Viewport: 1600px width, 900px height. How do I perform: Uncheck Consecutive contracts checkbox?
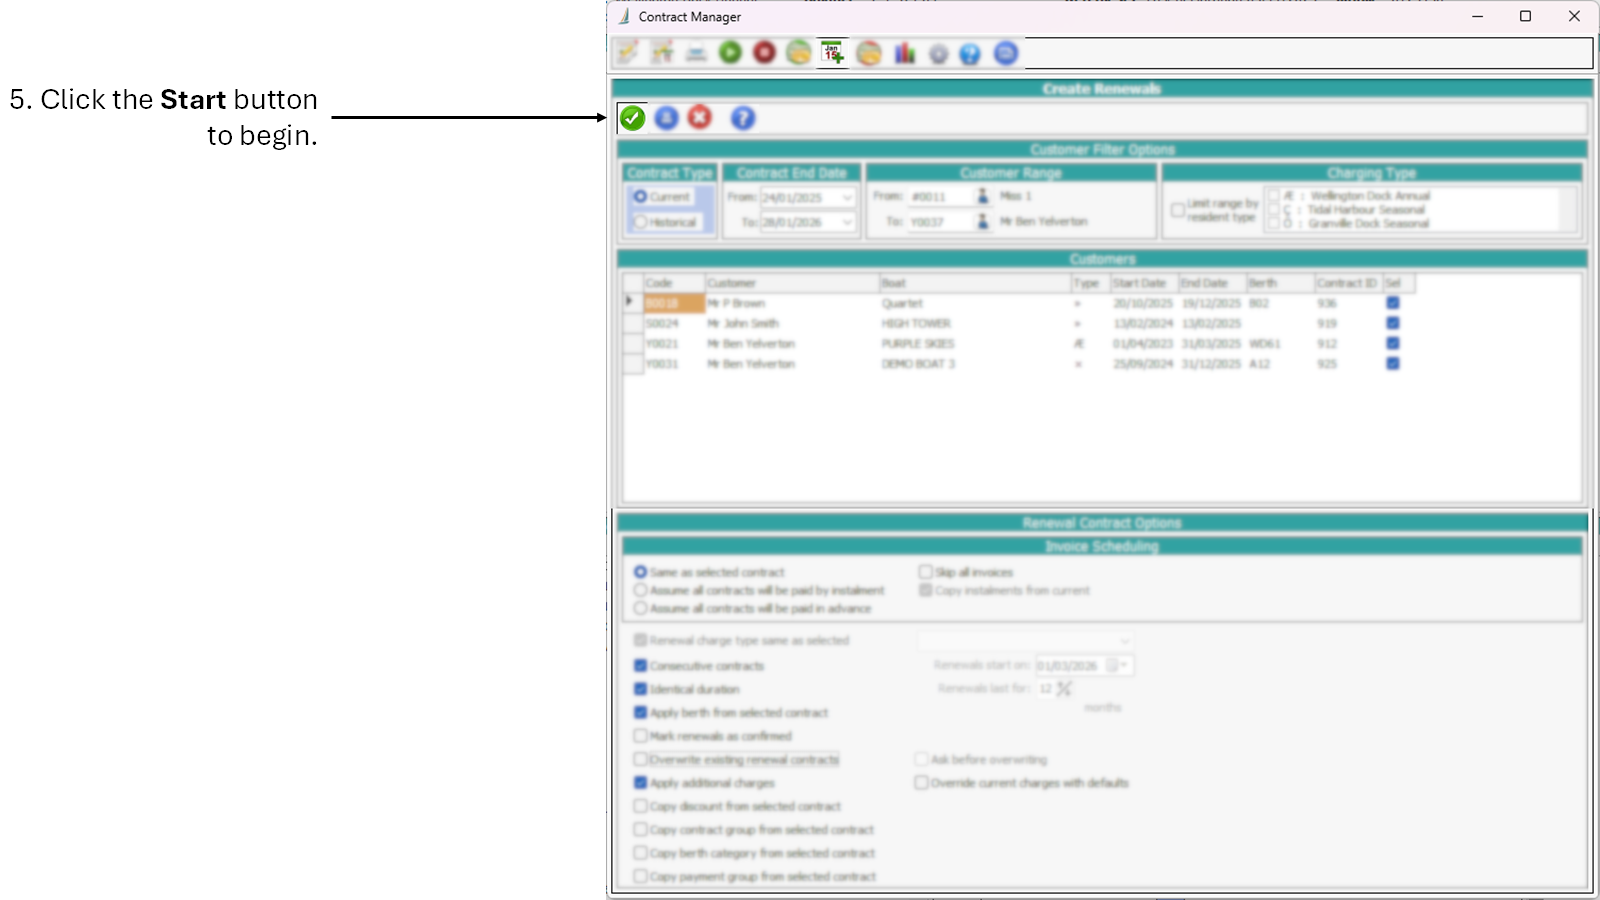click(641, 666)
